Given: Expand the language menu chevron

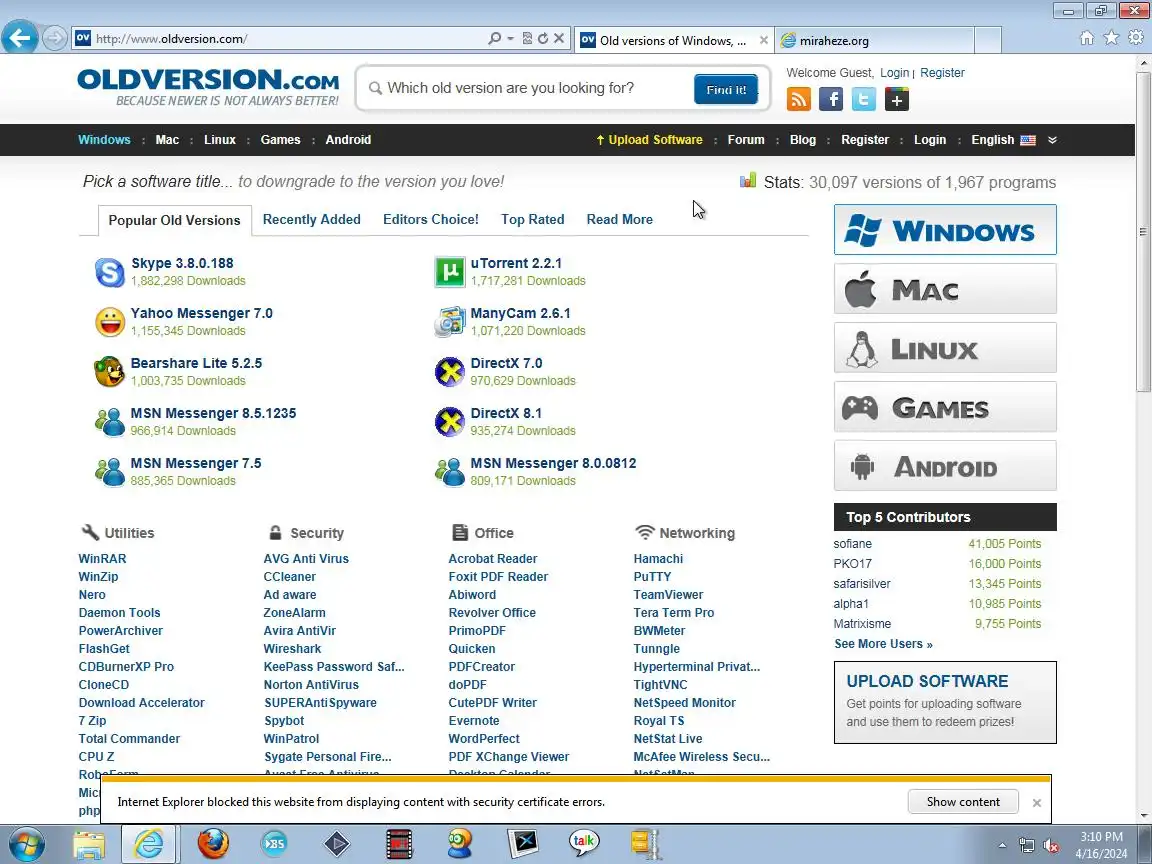Looking at the screenshot, I should pos(1052,140).
